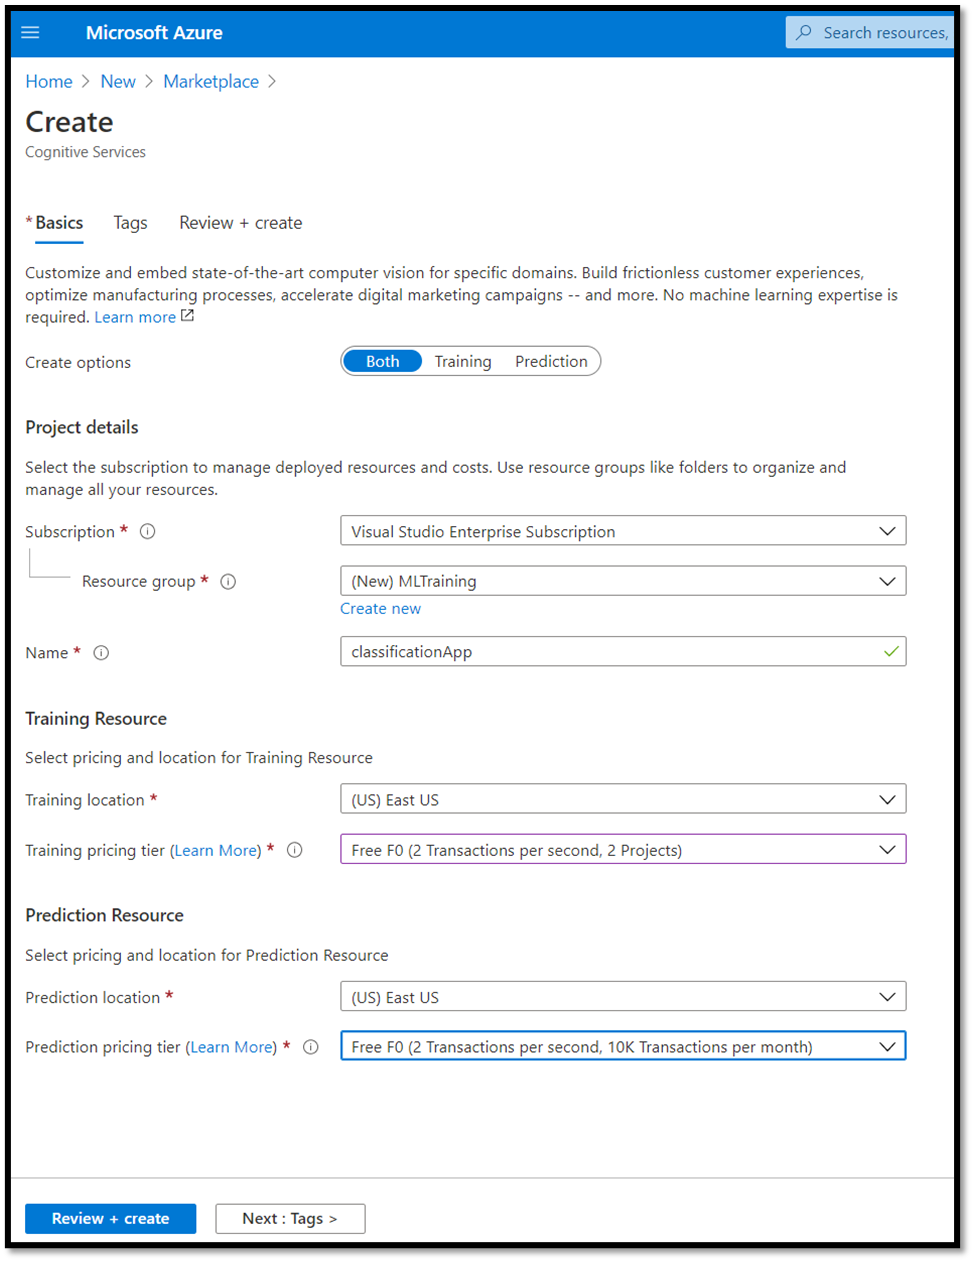The image size is (973, 1261).
Task: Select the Training create option
Action: 462,361
